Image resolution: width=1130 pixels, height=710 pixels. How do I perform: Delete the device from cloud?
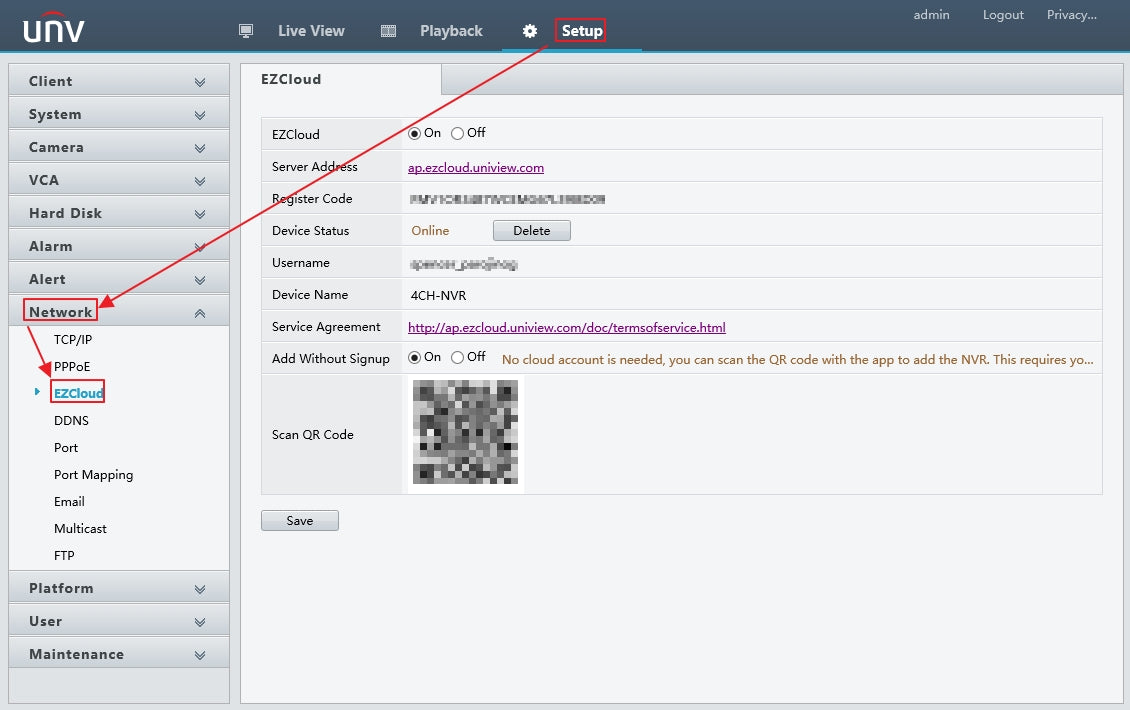coord(531,231)
